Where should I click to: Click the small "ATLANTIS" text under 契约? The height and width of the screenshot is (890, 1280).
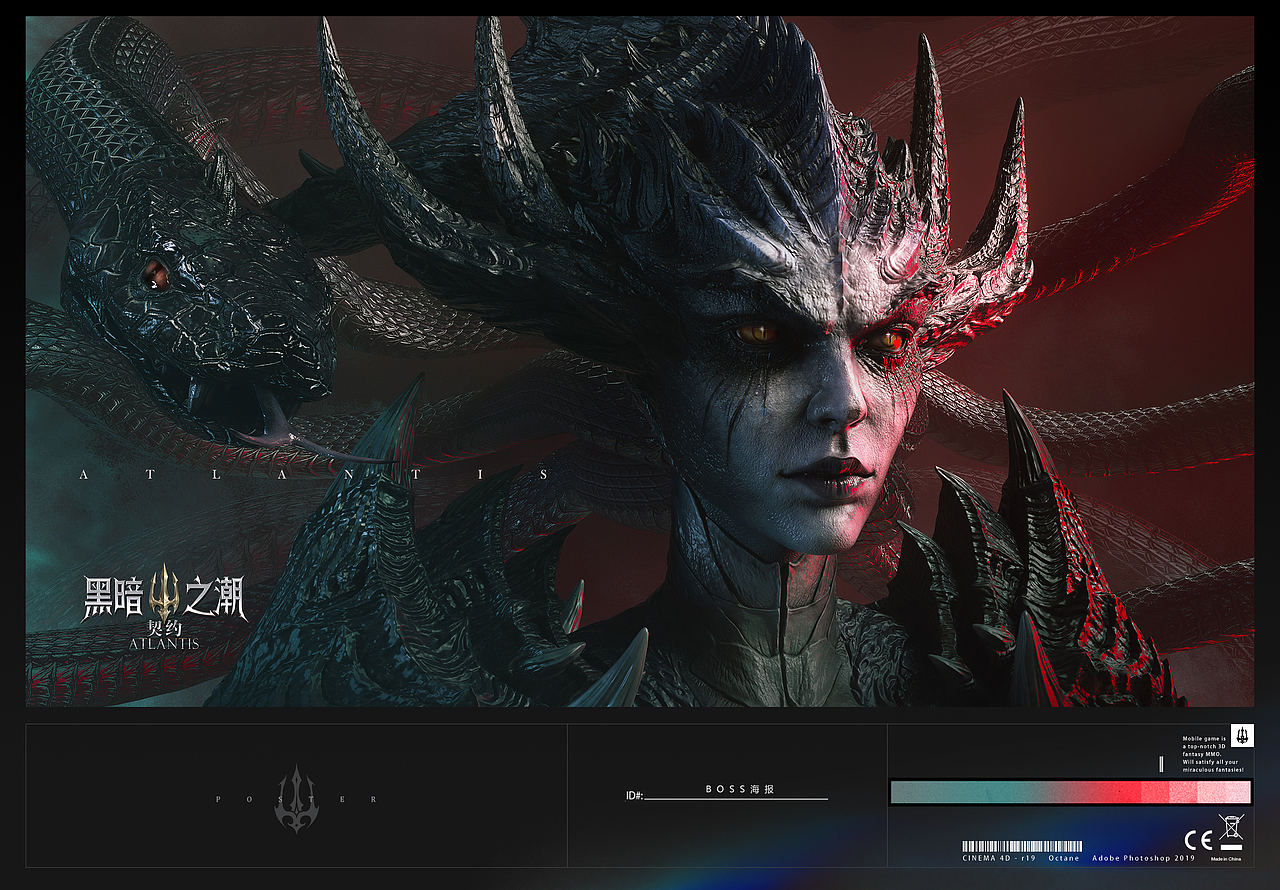point(163,643)
